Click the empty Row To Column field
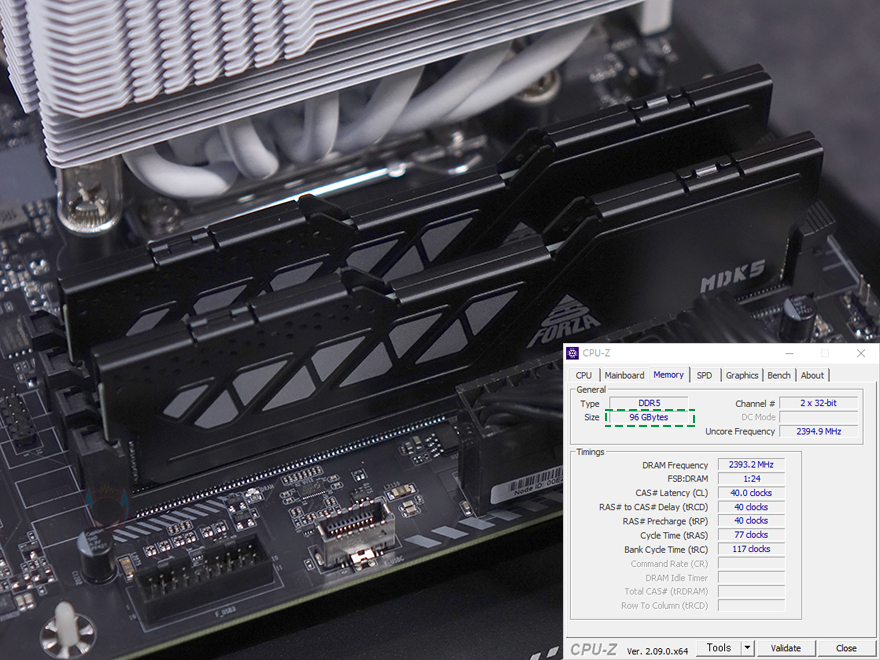Image resolution: width=880 pixels, height=660 pixels. coord(751,606)
